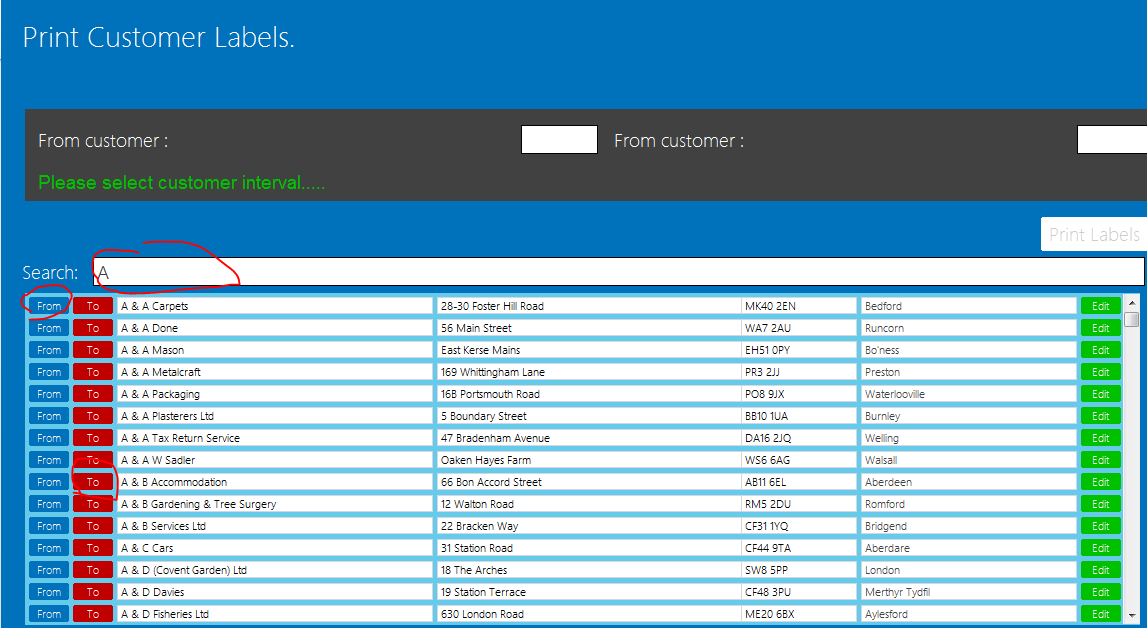This screenshot has height=628, width=1147.
Task: Click To for A & D (Covent Garden) Ltd
Action: tap(93, 570)
